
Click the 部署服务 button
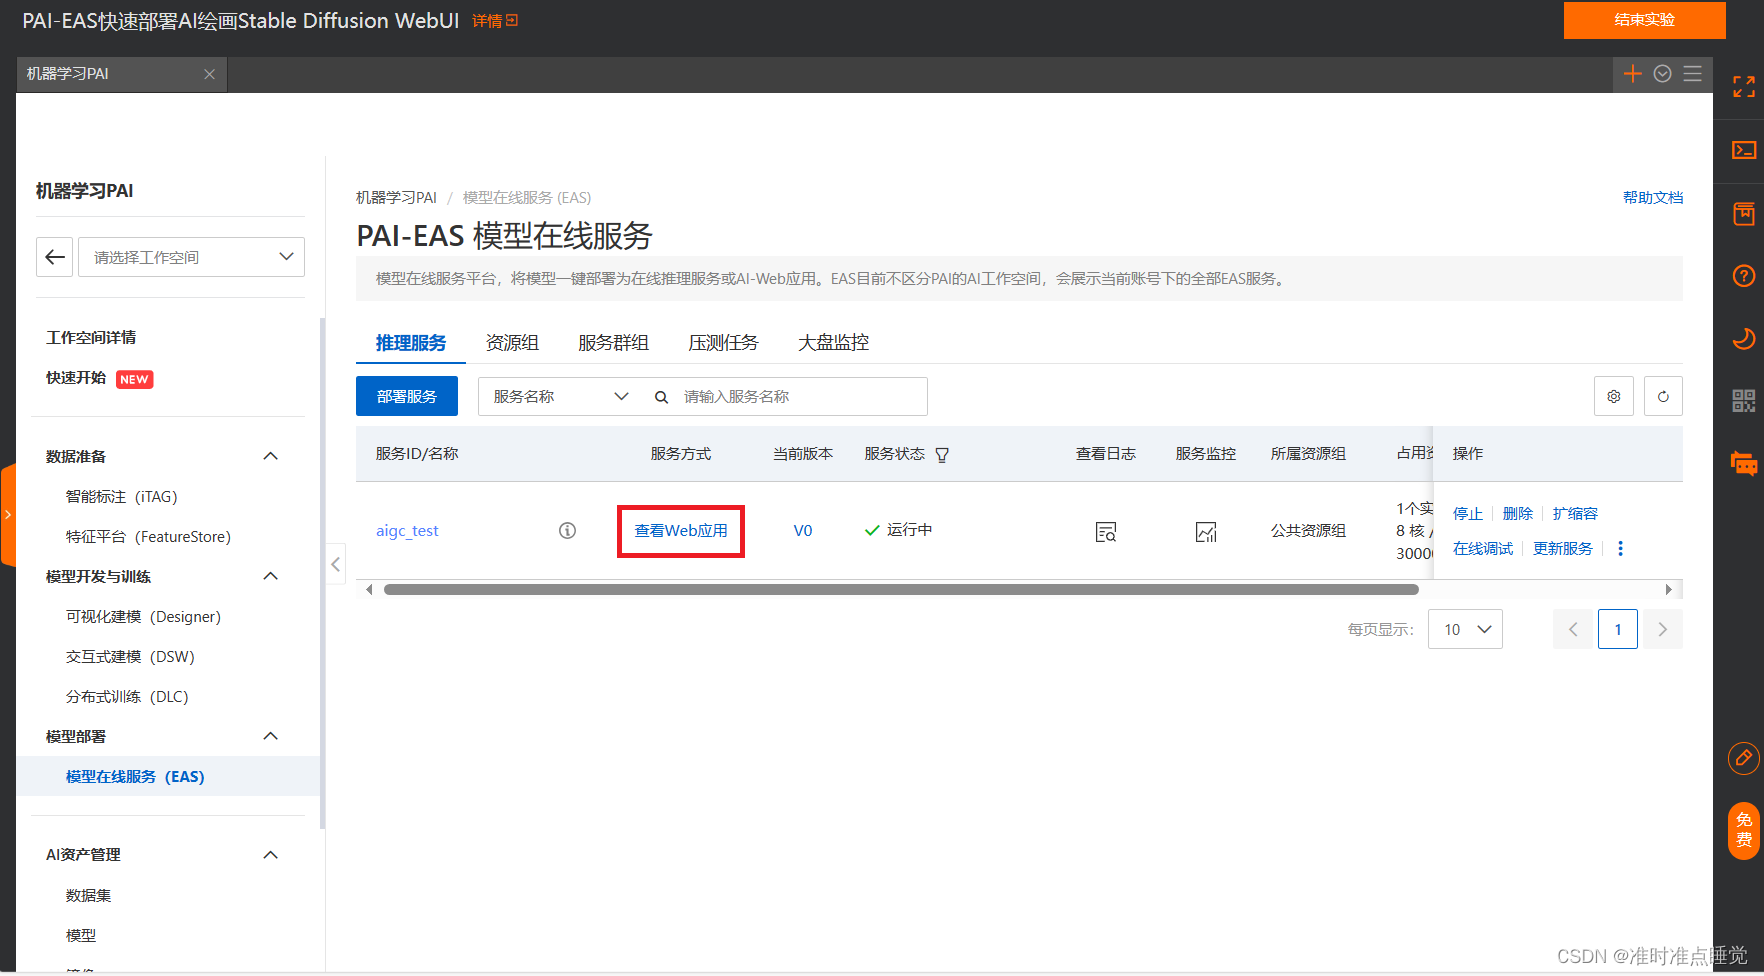pos(407,396)
